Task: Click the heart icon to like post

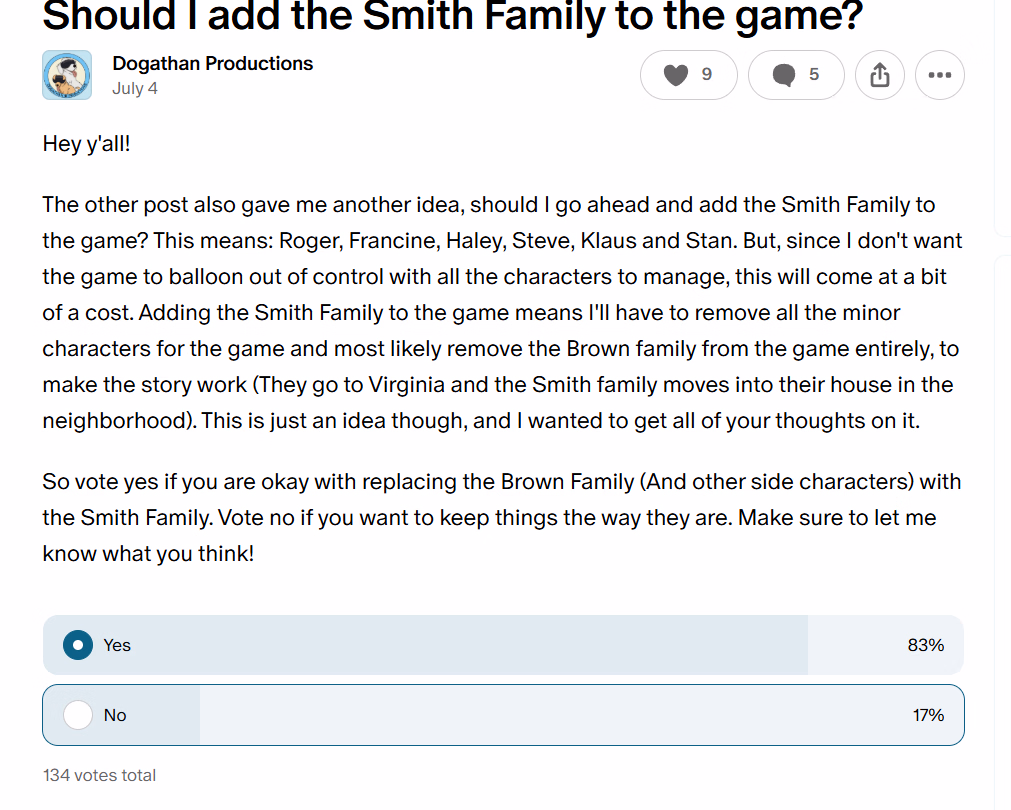Action: pyautogui.click(x=676, y=75)
